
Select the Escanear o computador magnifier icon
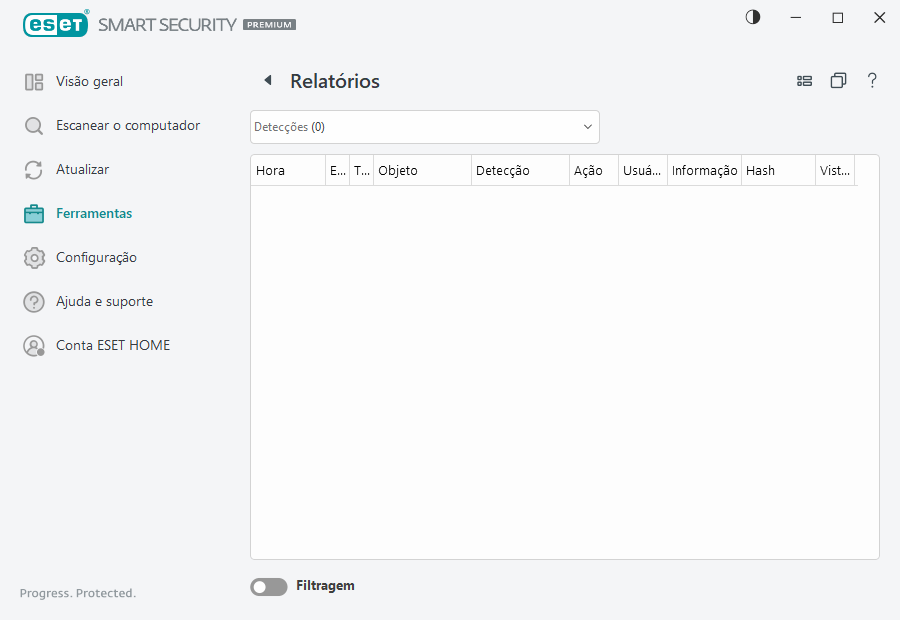pos(34,125)
